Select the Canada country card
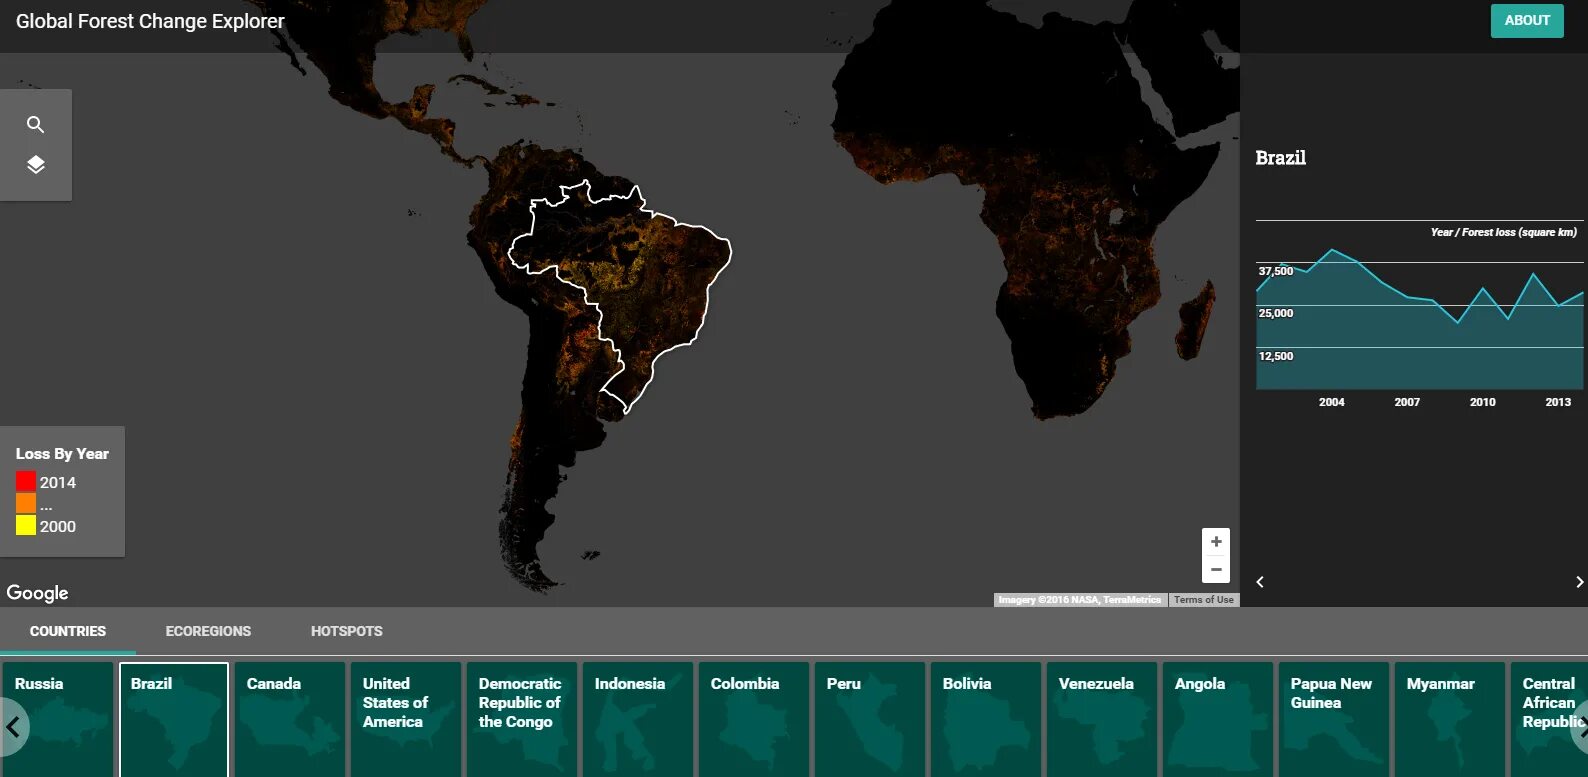The width and height of the screenshot is (1588, 777). (x=290, y=719)
